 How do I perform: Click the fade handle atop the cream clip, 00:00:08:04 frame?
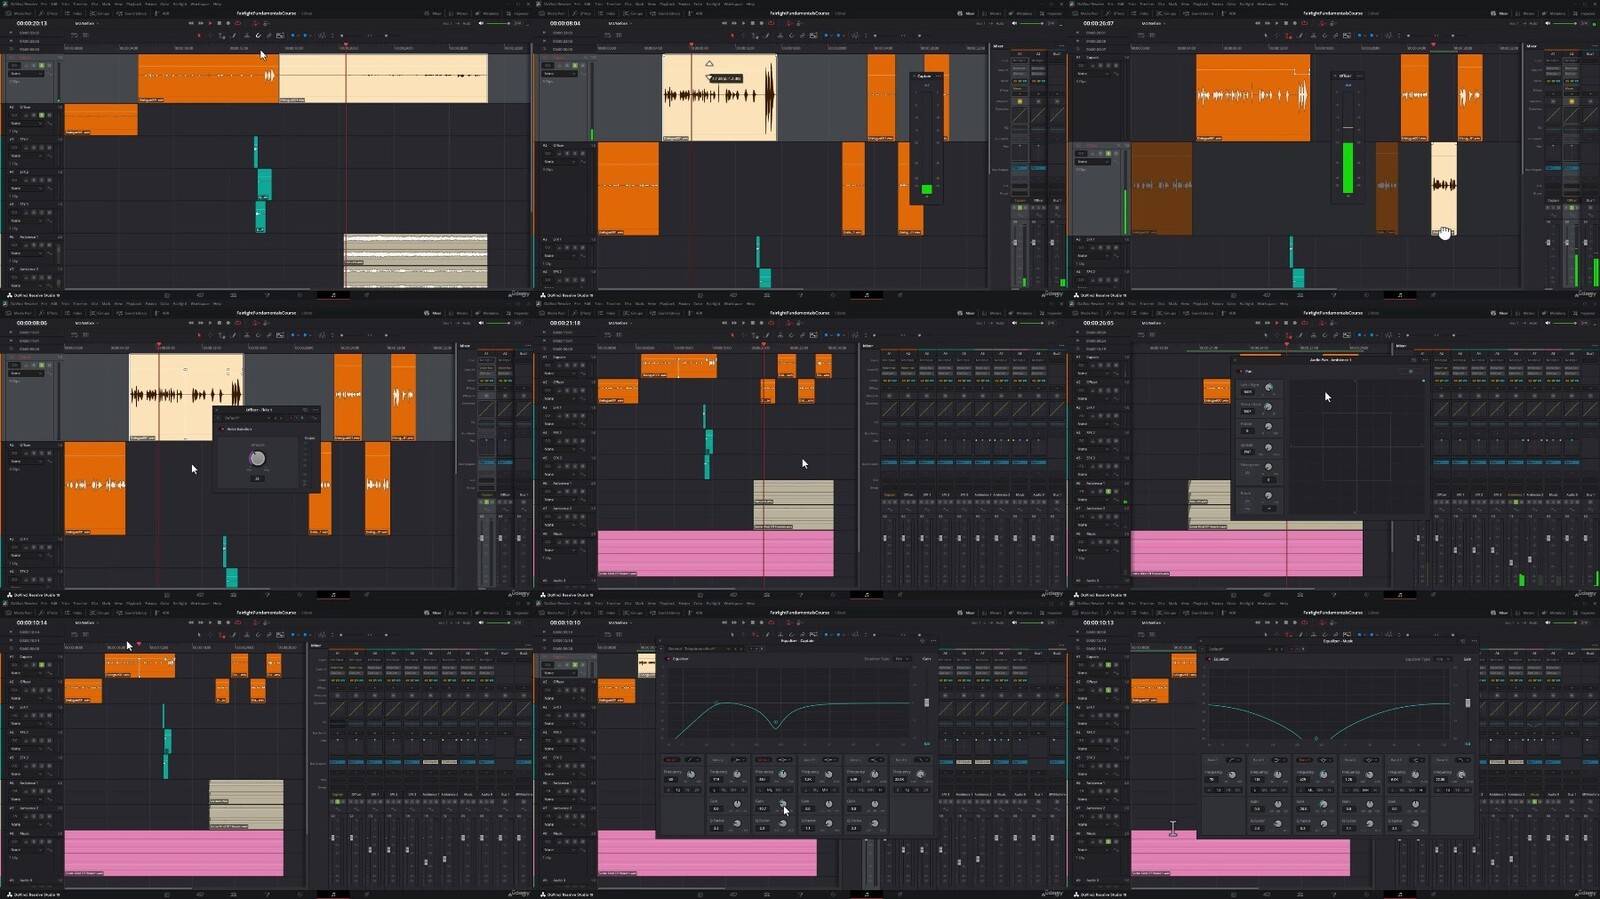[x=709, y=63]
